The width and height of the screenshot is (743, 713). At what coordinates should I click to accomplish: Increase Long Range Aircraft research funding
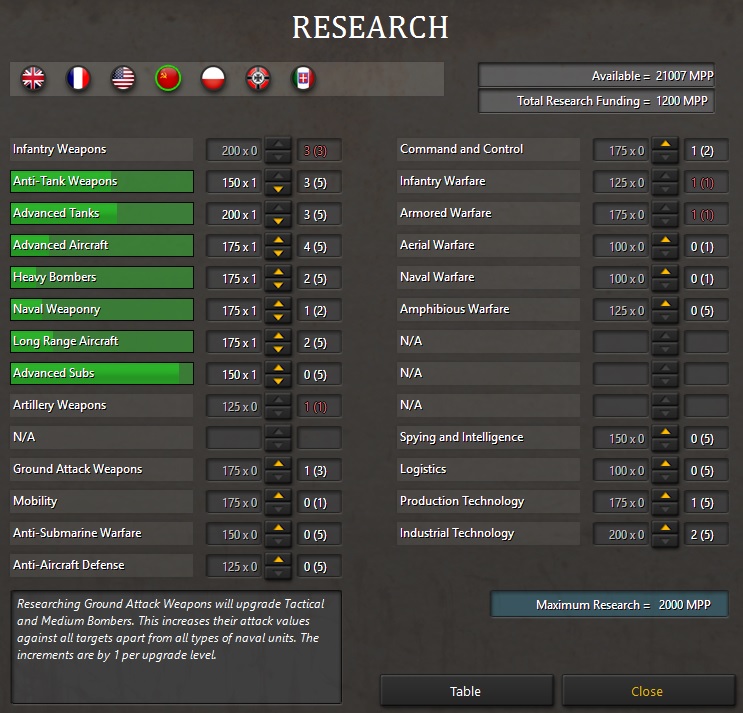coord(279,336)
